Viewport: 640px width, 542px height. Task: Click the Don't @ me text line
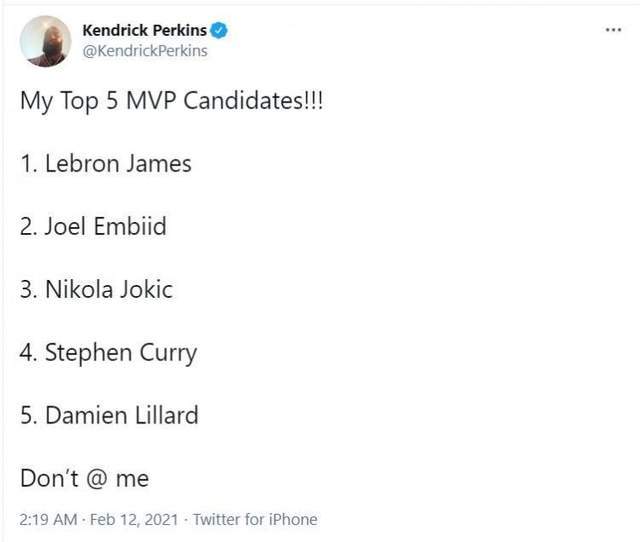84,478
